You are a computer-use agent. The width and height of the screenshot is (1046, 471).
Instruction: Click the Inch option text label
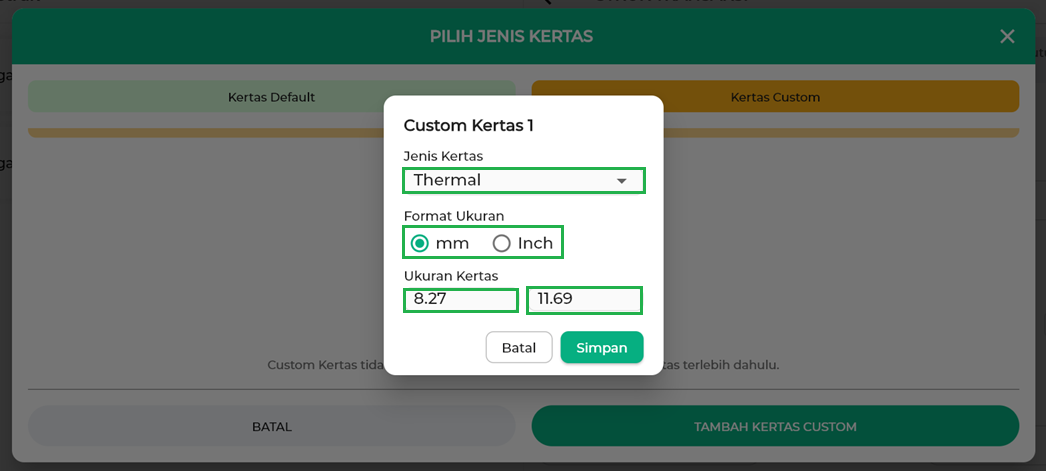[535, 243]
